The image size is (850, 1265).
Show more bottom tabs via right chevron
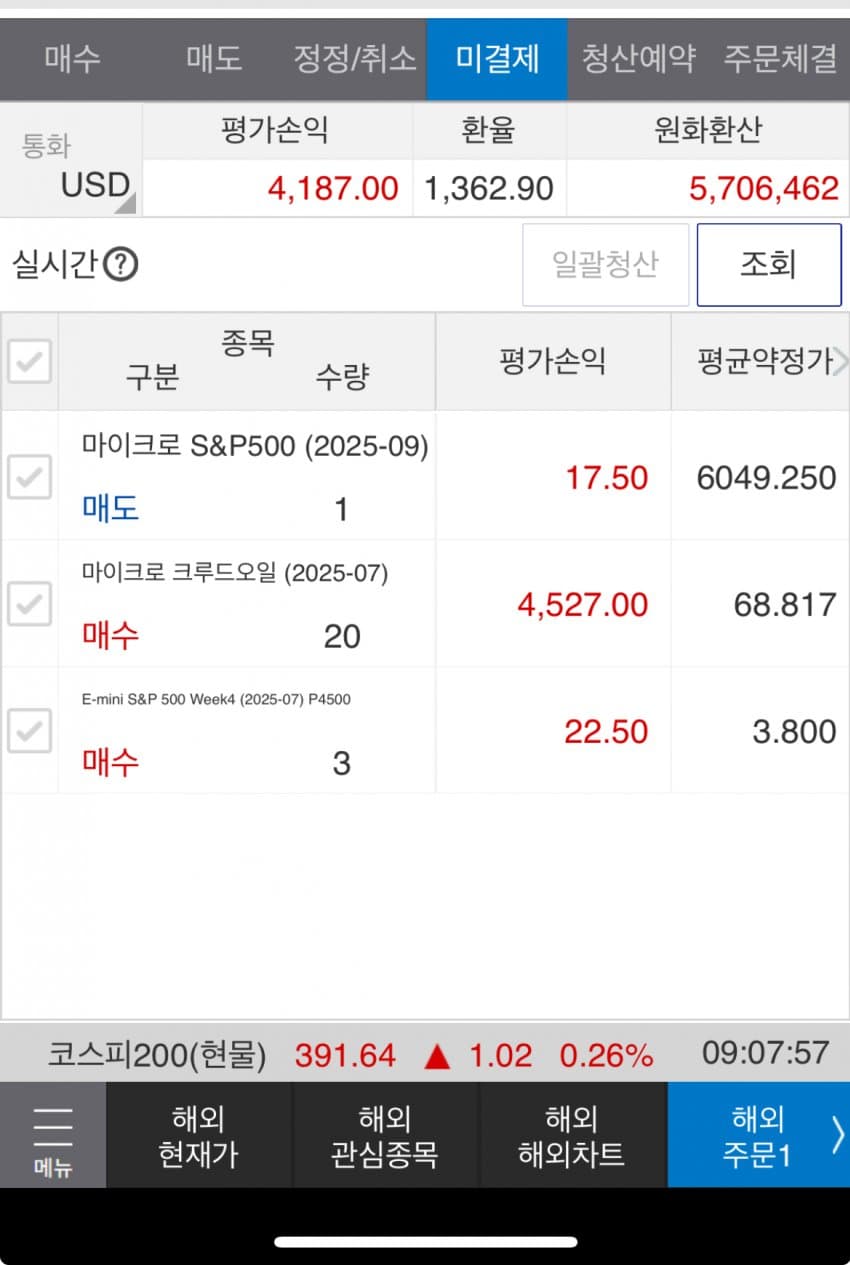click(x=838, y=1135)
